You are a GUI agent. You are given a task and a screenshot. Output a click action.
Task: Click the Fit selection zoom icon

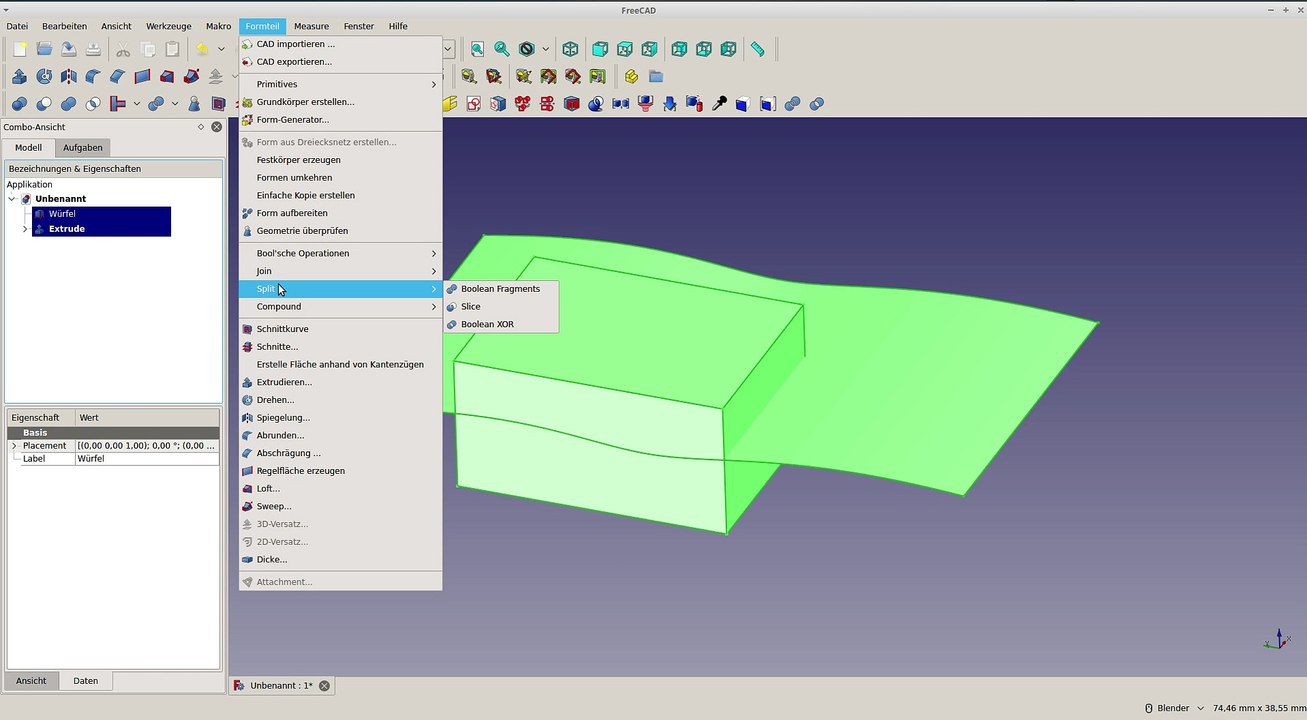pyautogui.click(x=502, y=49)
